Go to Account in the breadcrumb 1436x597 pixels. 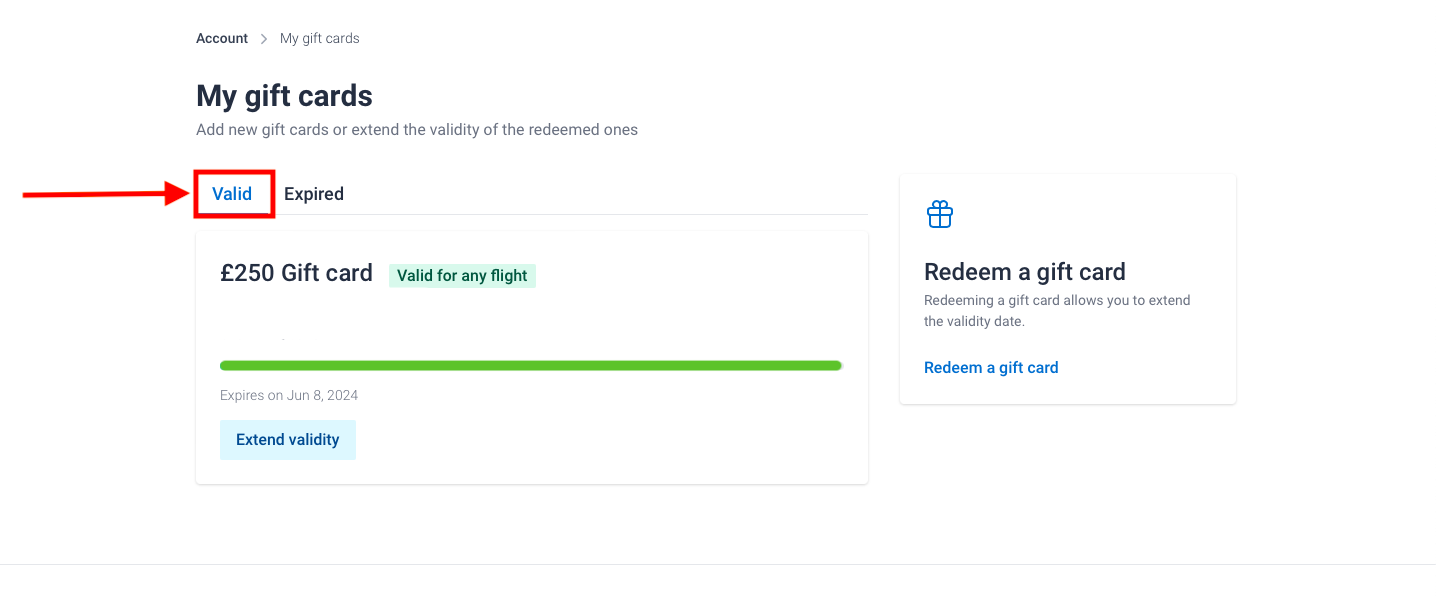(x=222, y=39)
